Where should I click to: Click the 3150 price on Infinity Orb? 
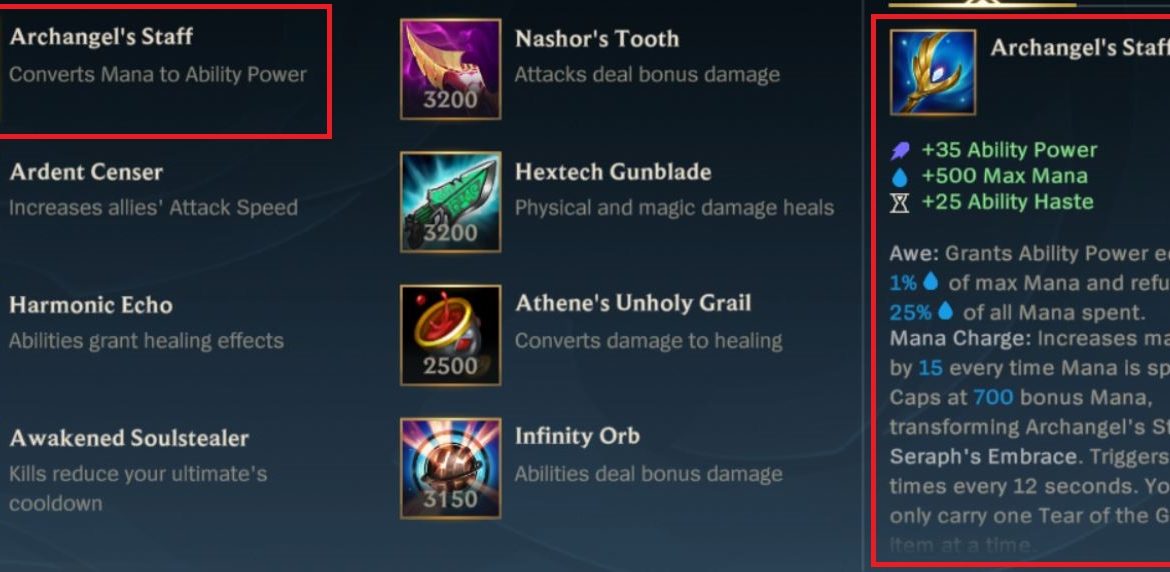click(x=451, y=500)
